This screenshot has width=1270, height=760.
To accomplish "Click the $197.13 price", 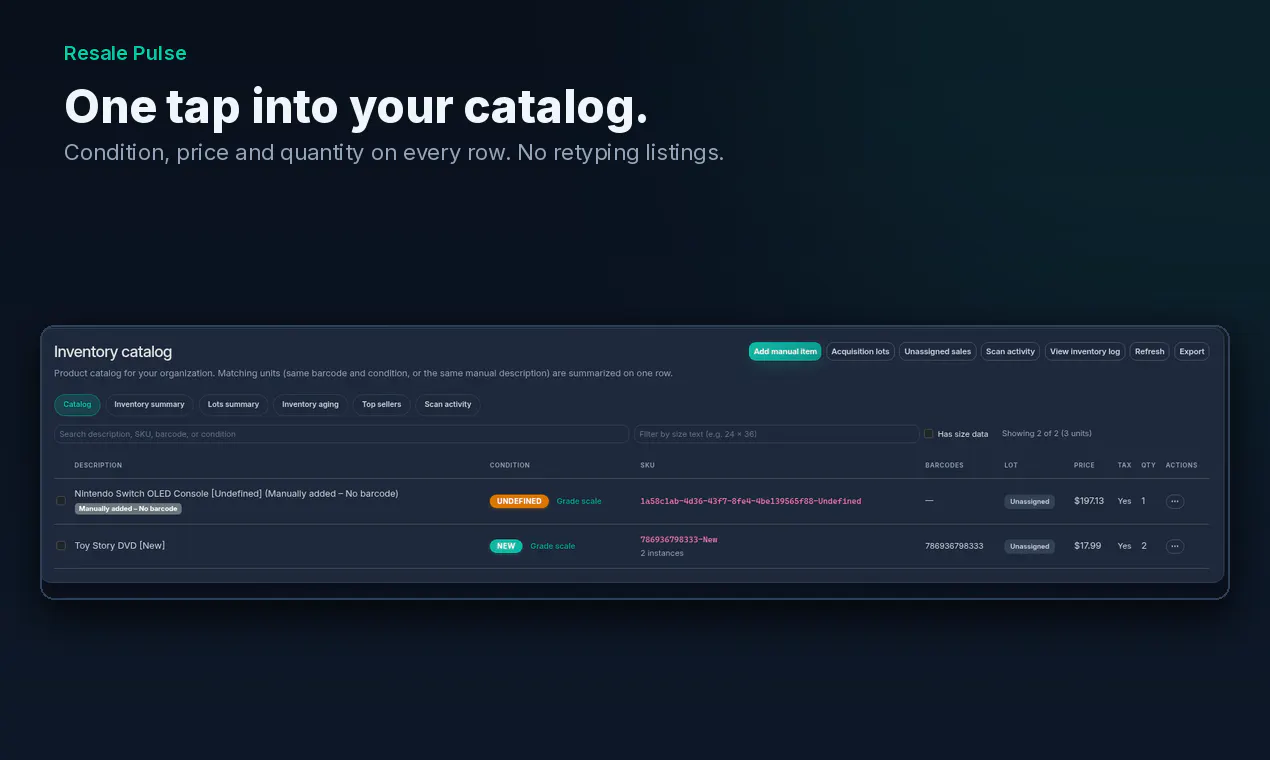I will (1089, 501).
